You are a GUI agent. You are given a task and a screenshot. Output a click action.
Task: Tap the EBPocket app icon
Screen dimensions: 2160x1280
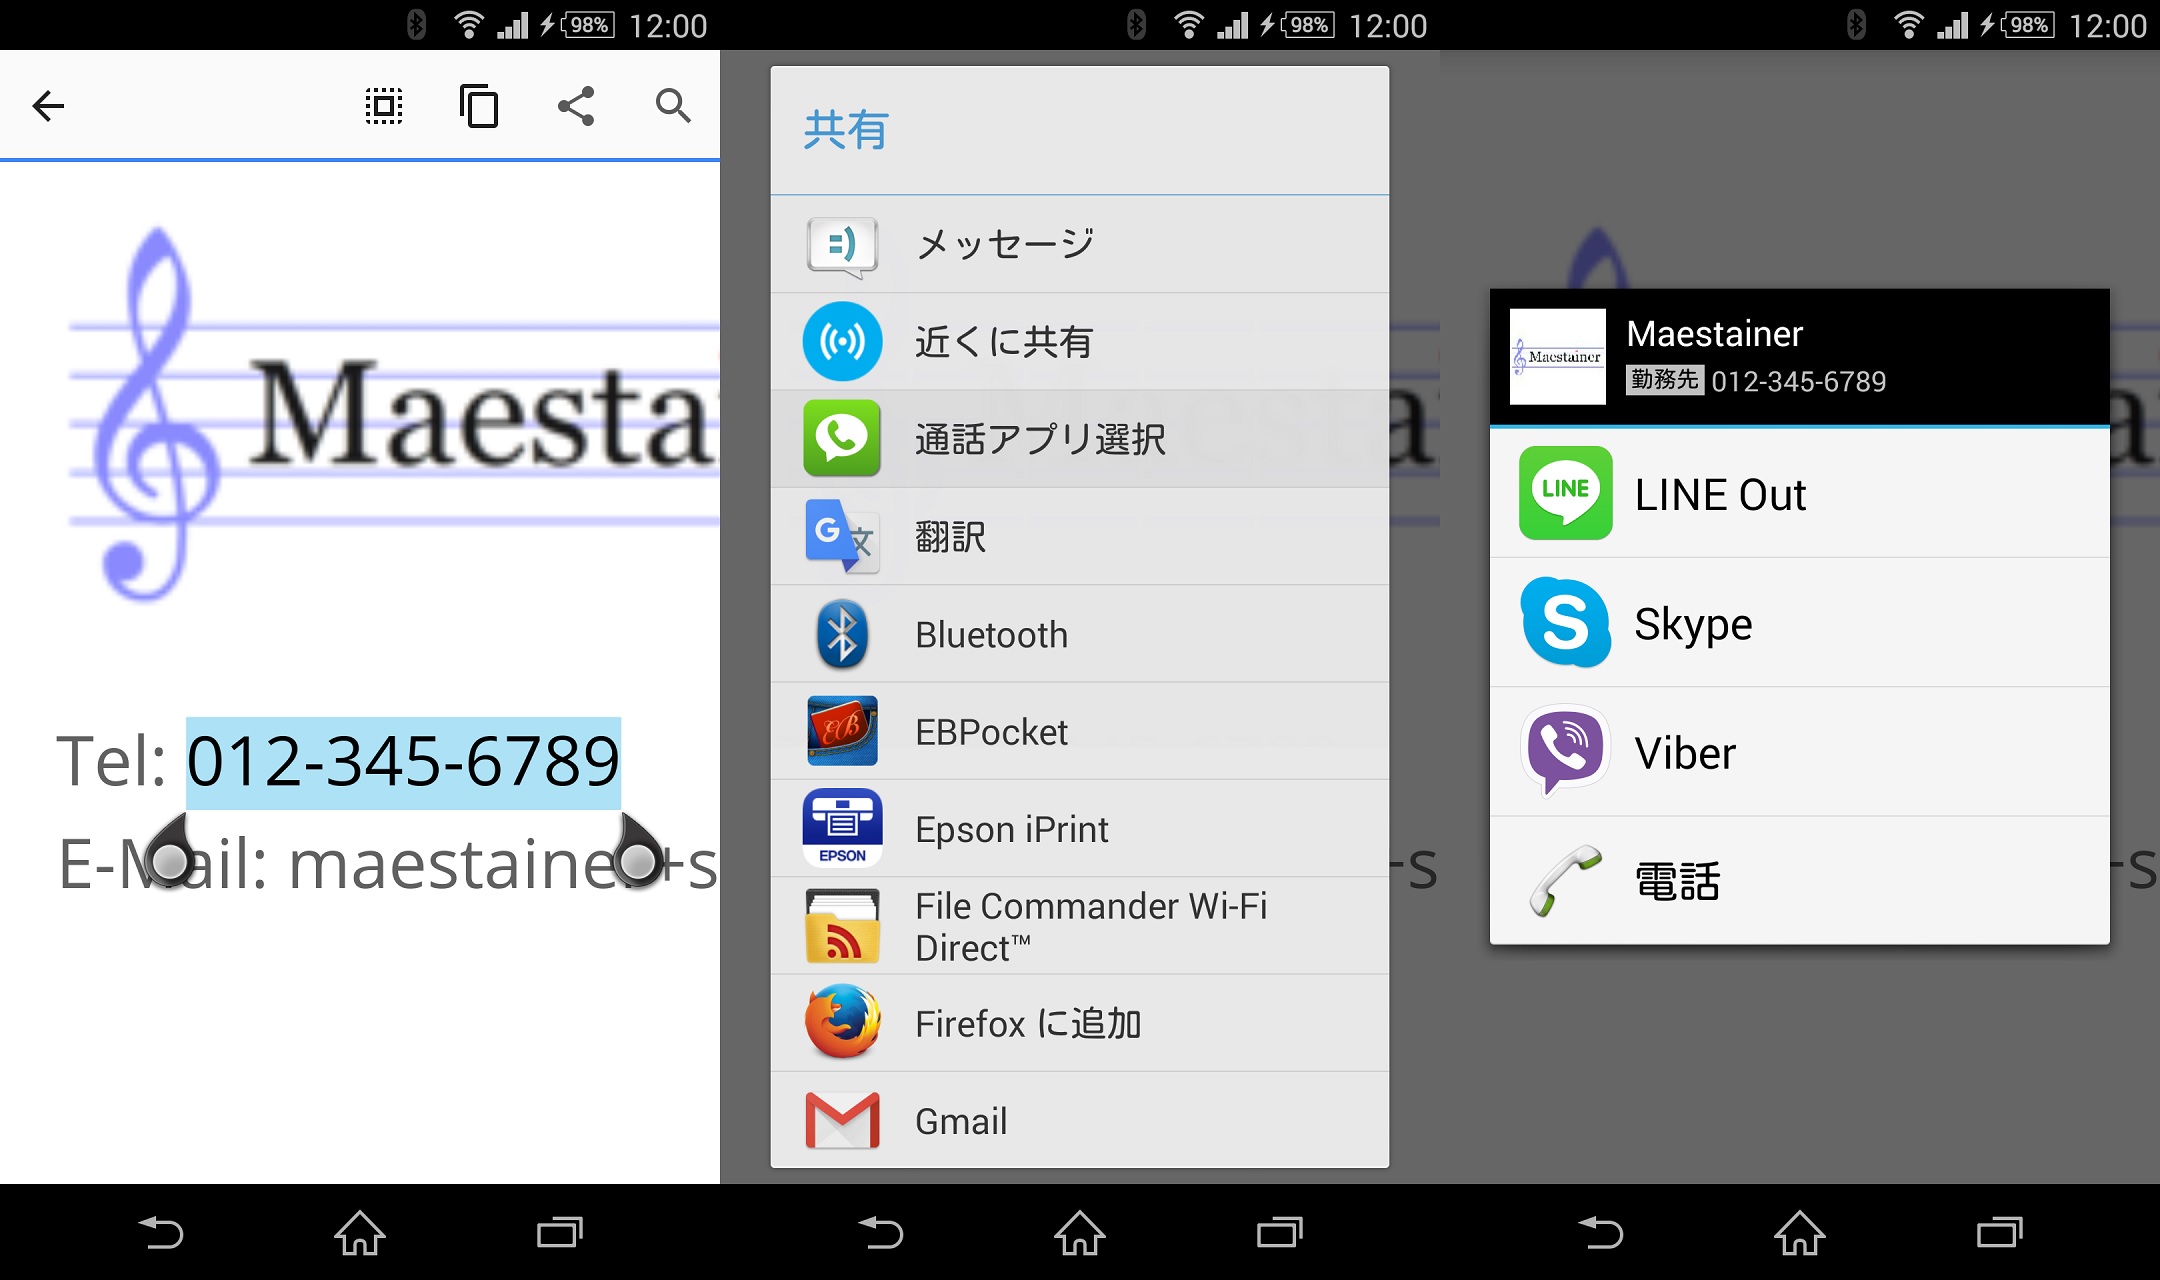842,731
